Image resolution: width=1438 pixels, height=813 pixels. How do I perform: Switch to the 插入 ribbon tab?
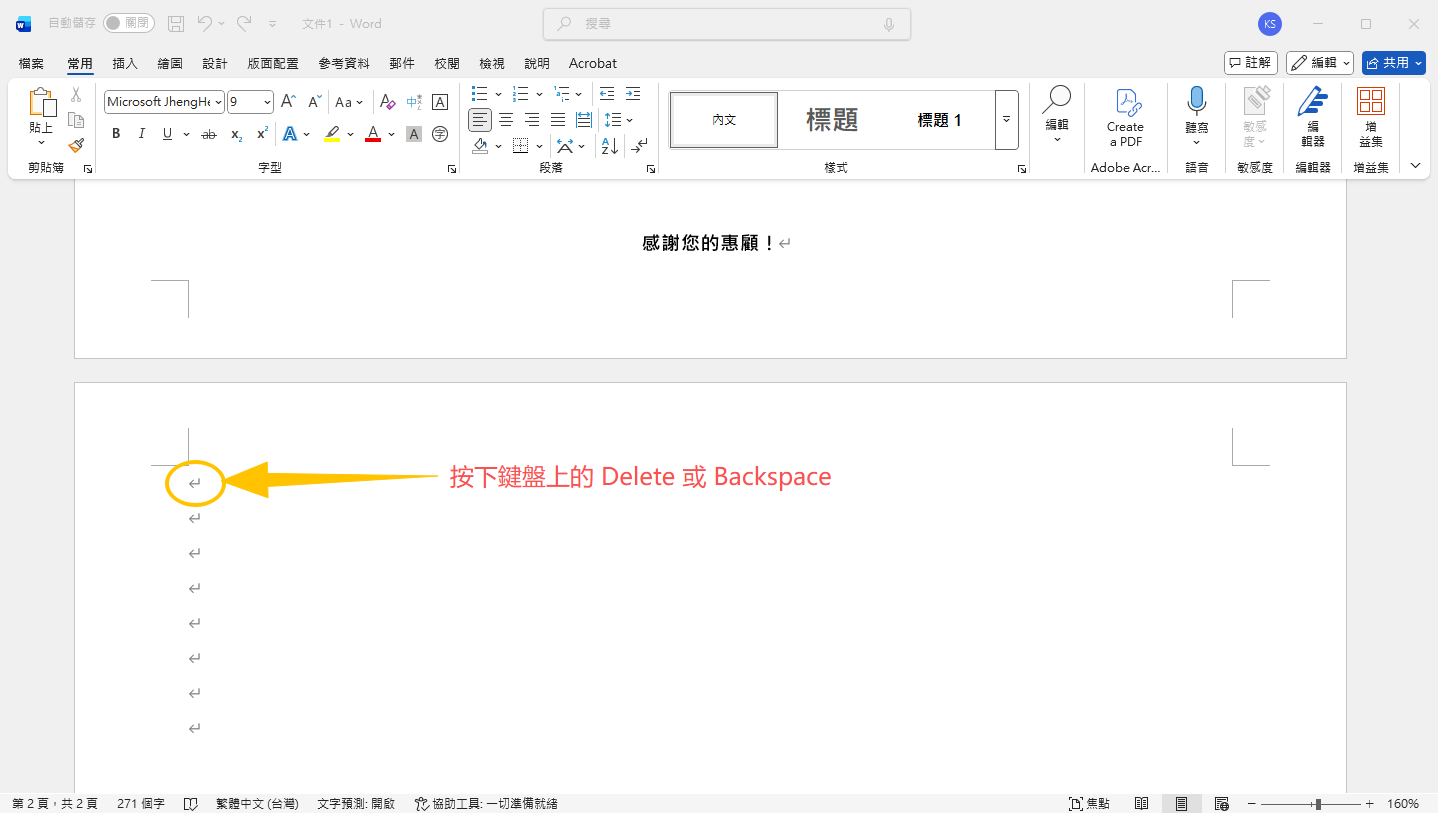tap(124, 62)
